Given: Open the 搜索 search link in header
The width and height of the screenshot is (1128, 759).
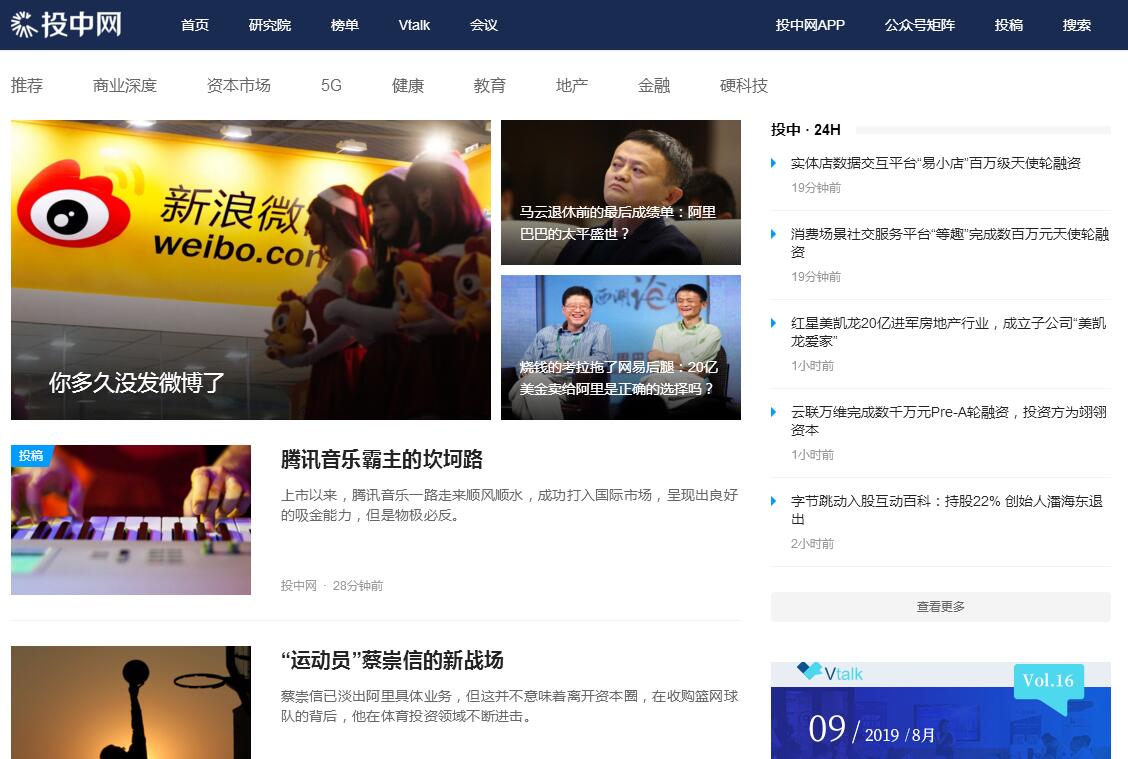Looking at the screenshot, I should click(1076, 25).
